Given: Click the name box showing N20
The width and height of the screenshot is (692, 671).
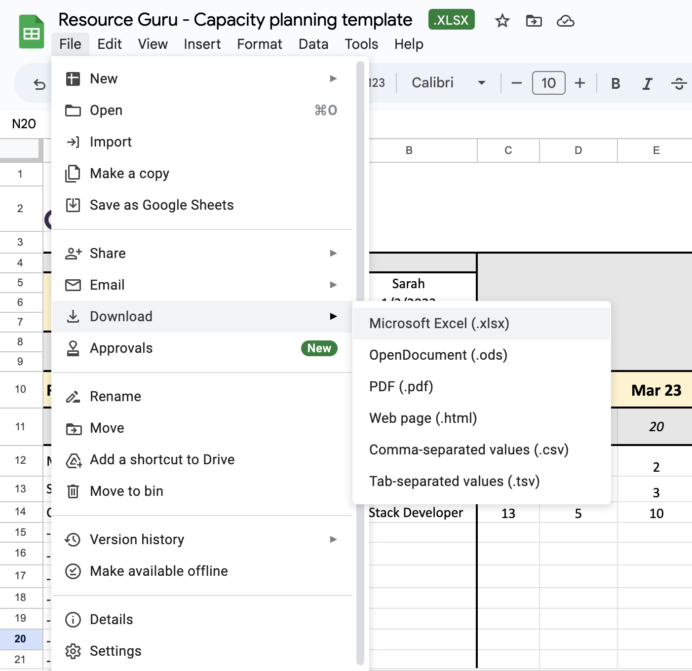Looking at the screenshot, I should coord(24,124).
